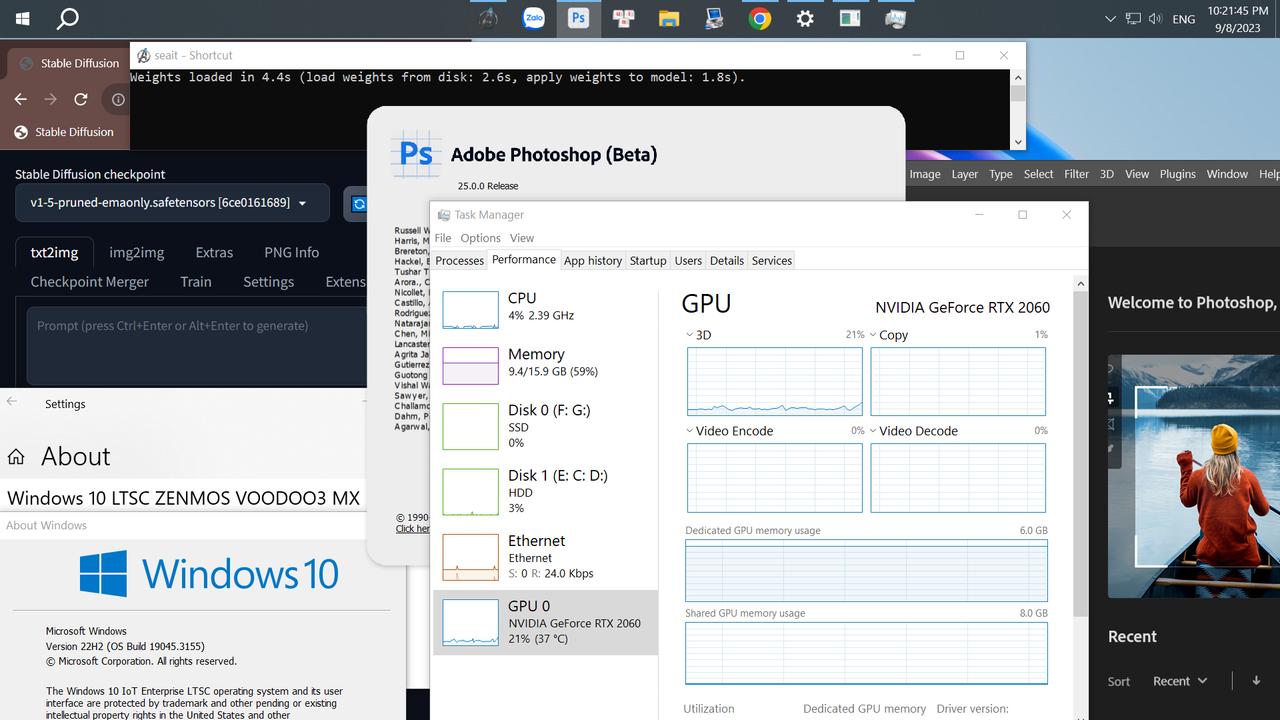Image resolution: width=1280 pixels, height=720 pixels.
Task: Click the volume speaker tray icon
Action: (1156, 19)
